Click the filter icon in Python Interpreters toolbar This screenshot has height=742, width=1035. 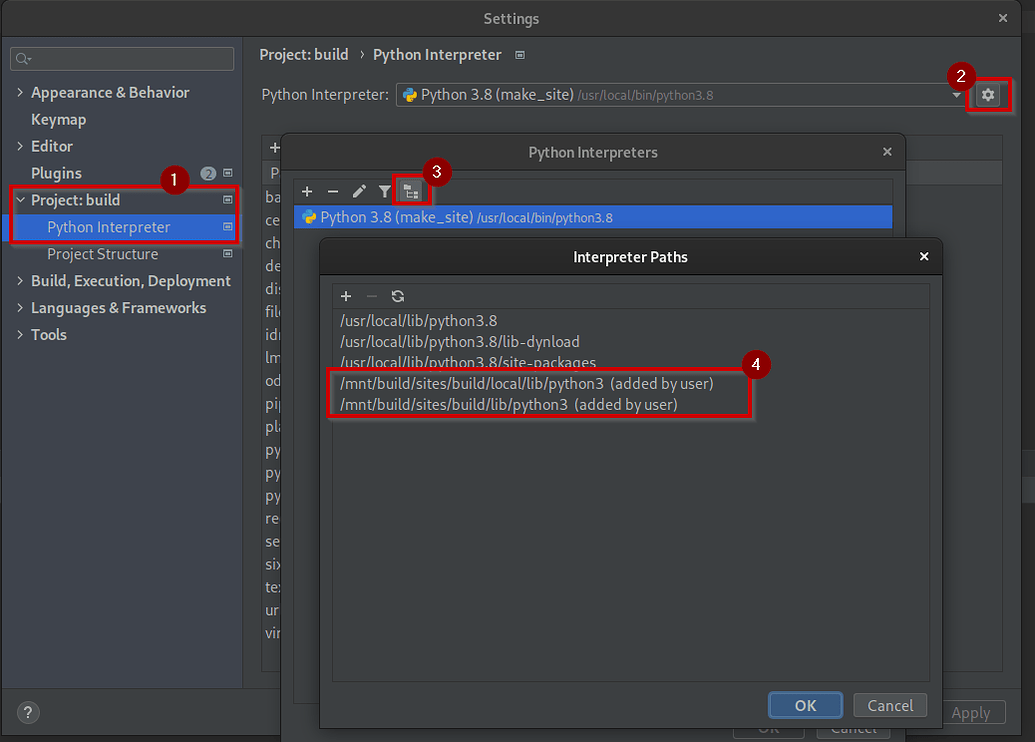(x=384, y=191)
